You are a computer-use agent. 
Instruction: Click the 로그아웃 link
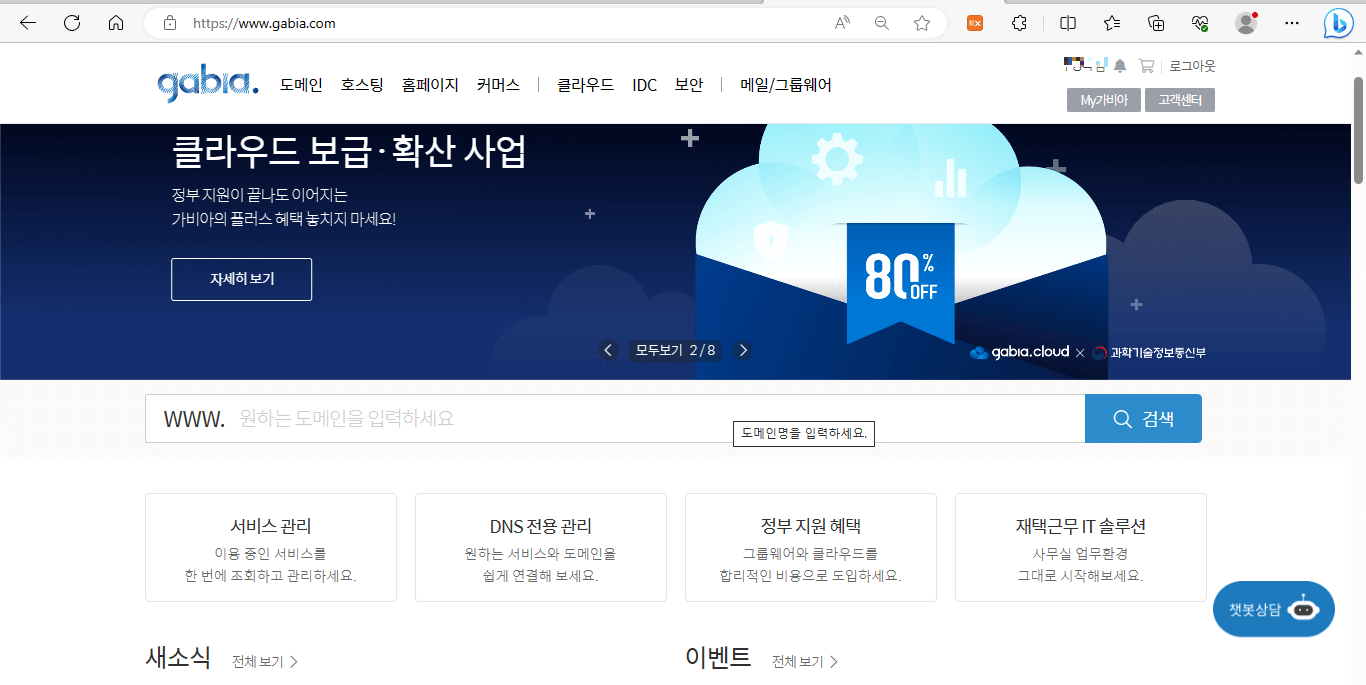point(1192,66)
